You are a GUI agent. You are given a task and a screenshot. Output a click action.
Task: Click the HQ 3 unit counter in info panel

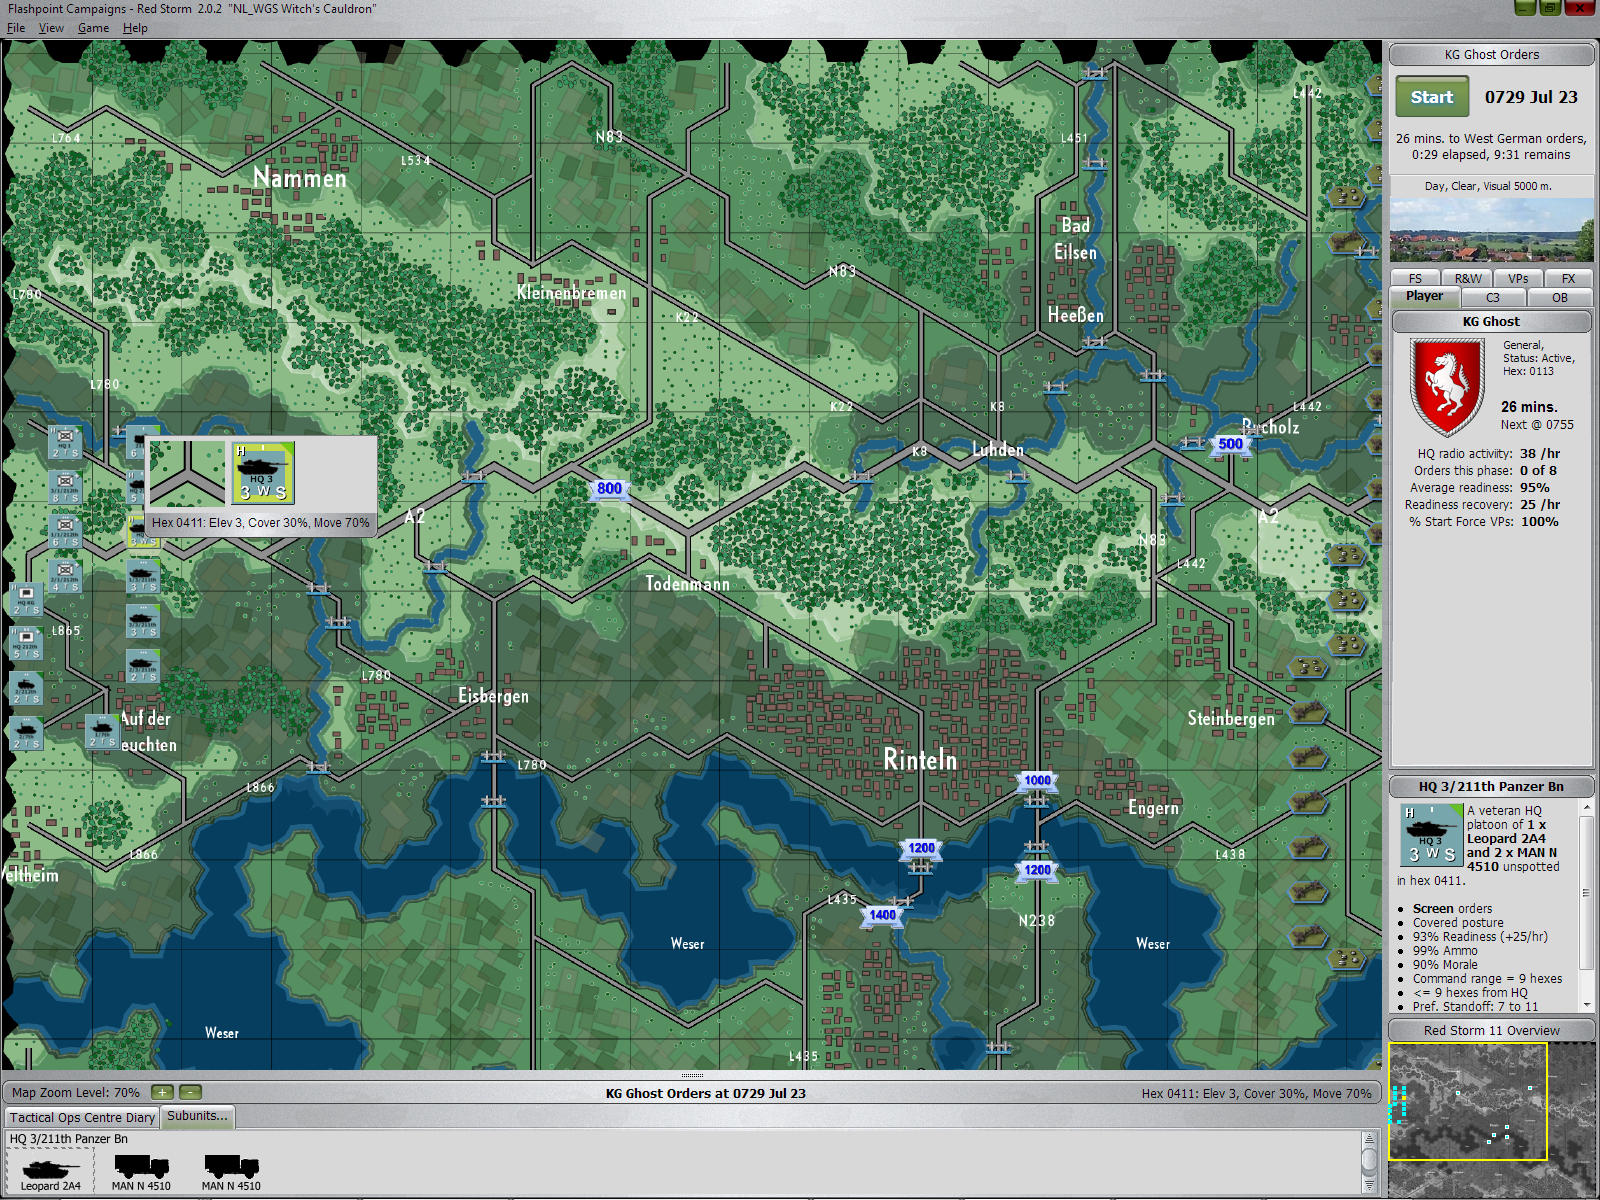[1431, 835]
